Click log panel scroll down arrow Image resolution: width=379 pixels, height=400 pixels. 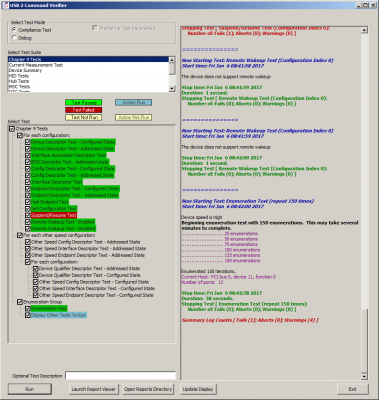(364, 377)
